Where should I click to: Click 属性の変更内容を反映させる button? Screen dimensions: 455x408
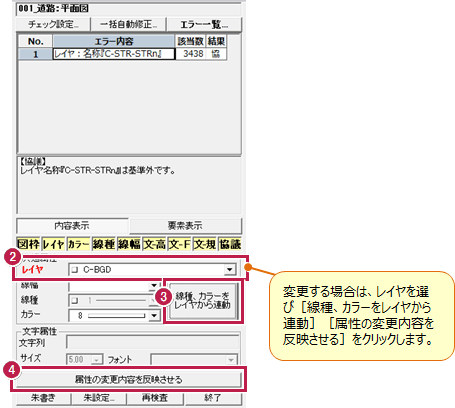coord(128,379)
